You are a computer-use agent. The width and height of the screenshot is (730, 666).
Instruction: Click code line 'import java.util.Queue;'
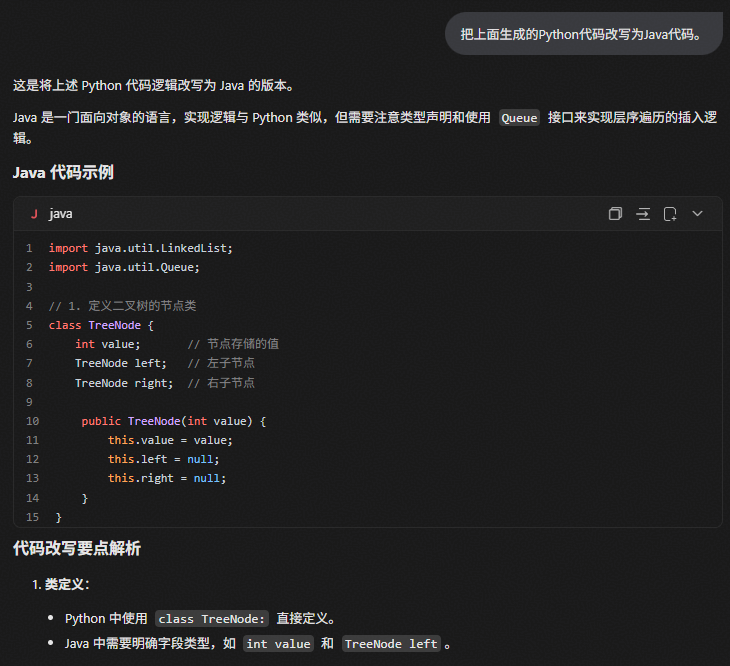[x=124, y=267]
